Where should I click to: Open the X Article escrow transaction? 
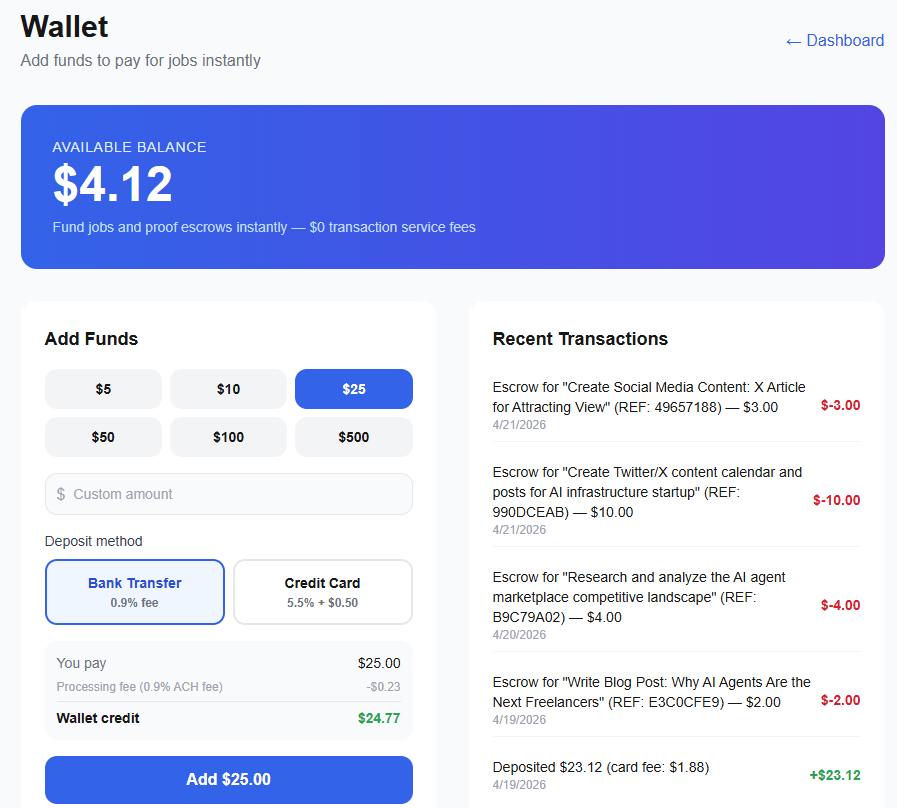tap(676, 405)
